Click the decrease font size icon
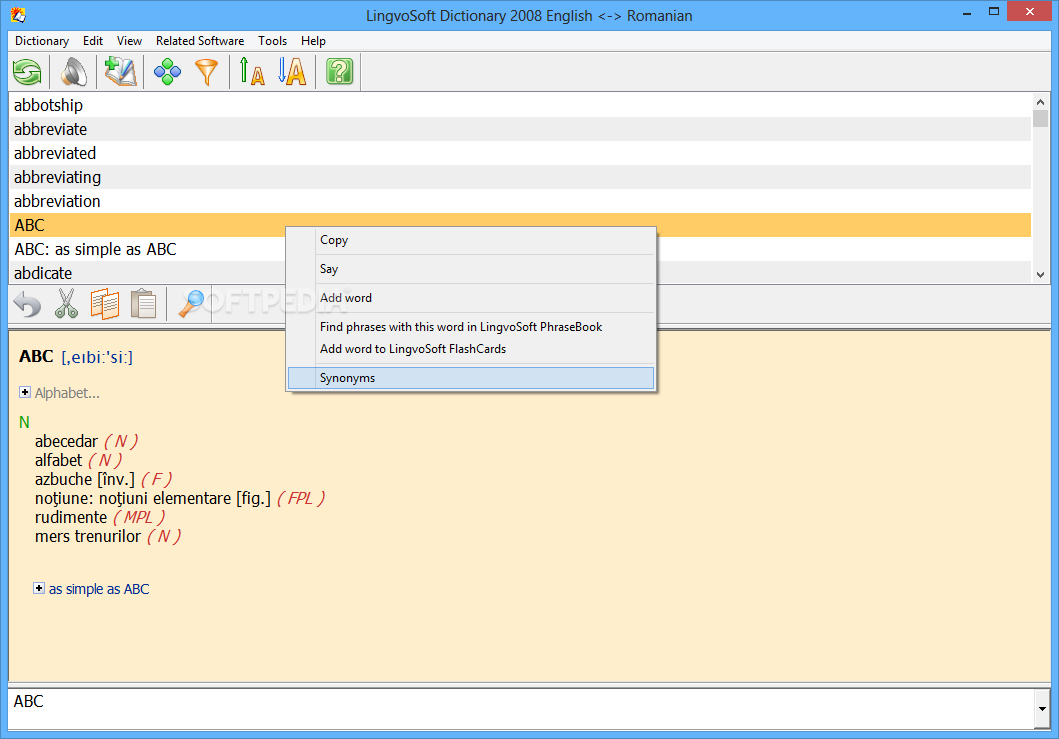 292,72
